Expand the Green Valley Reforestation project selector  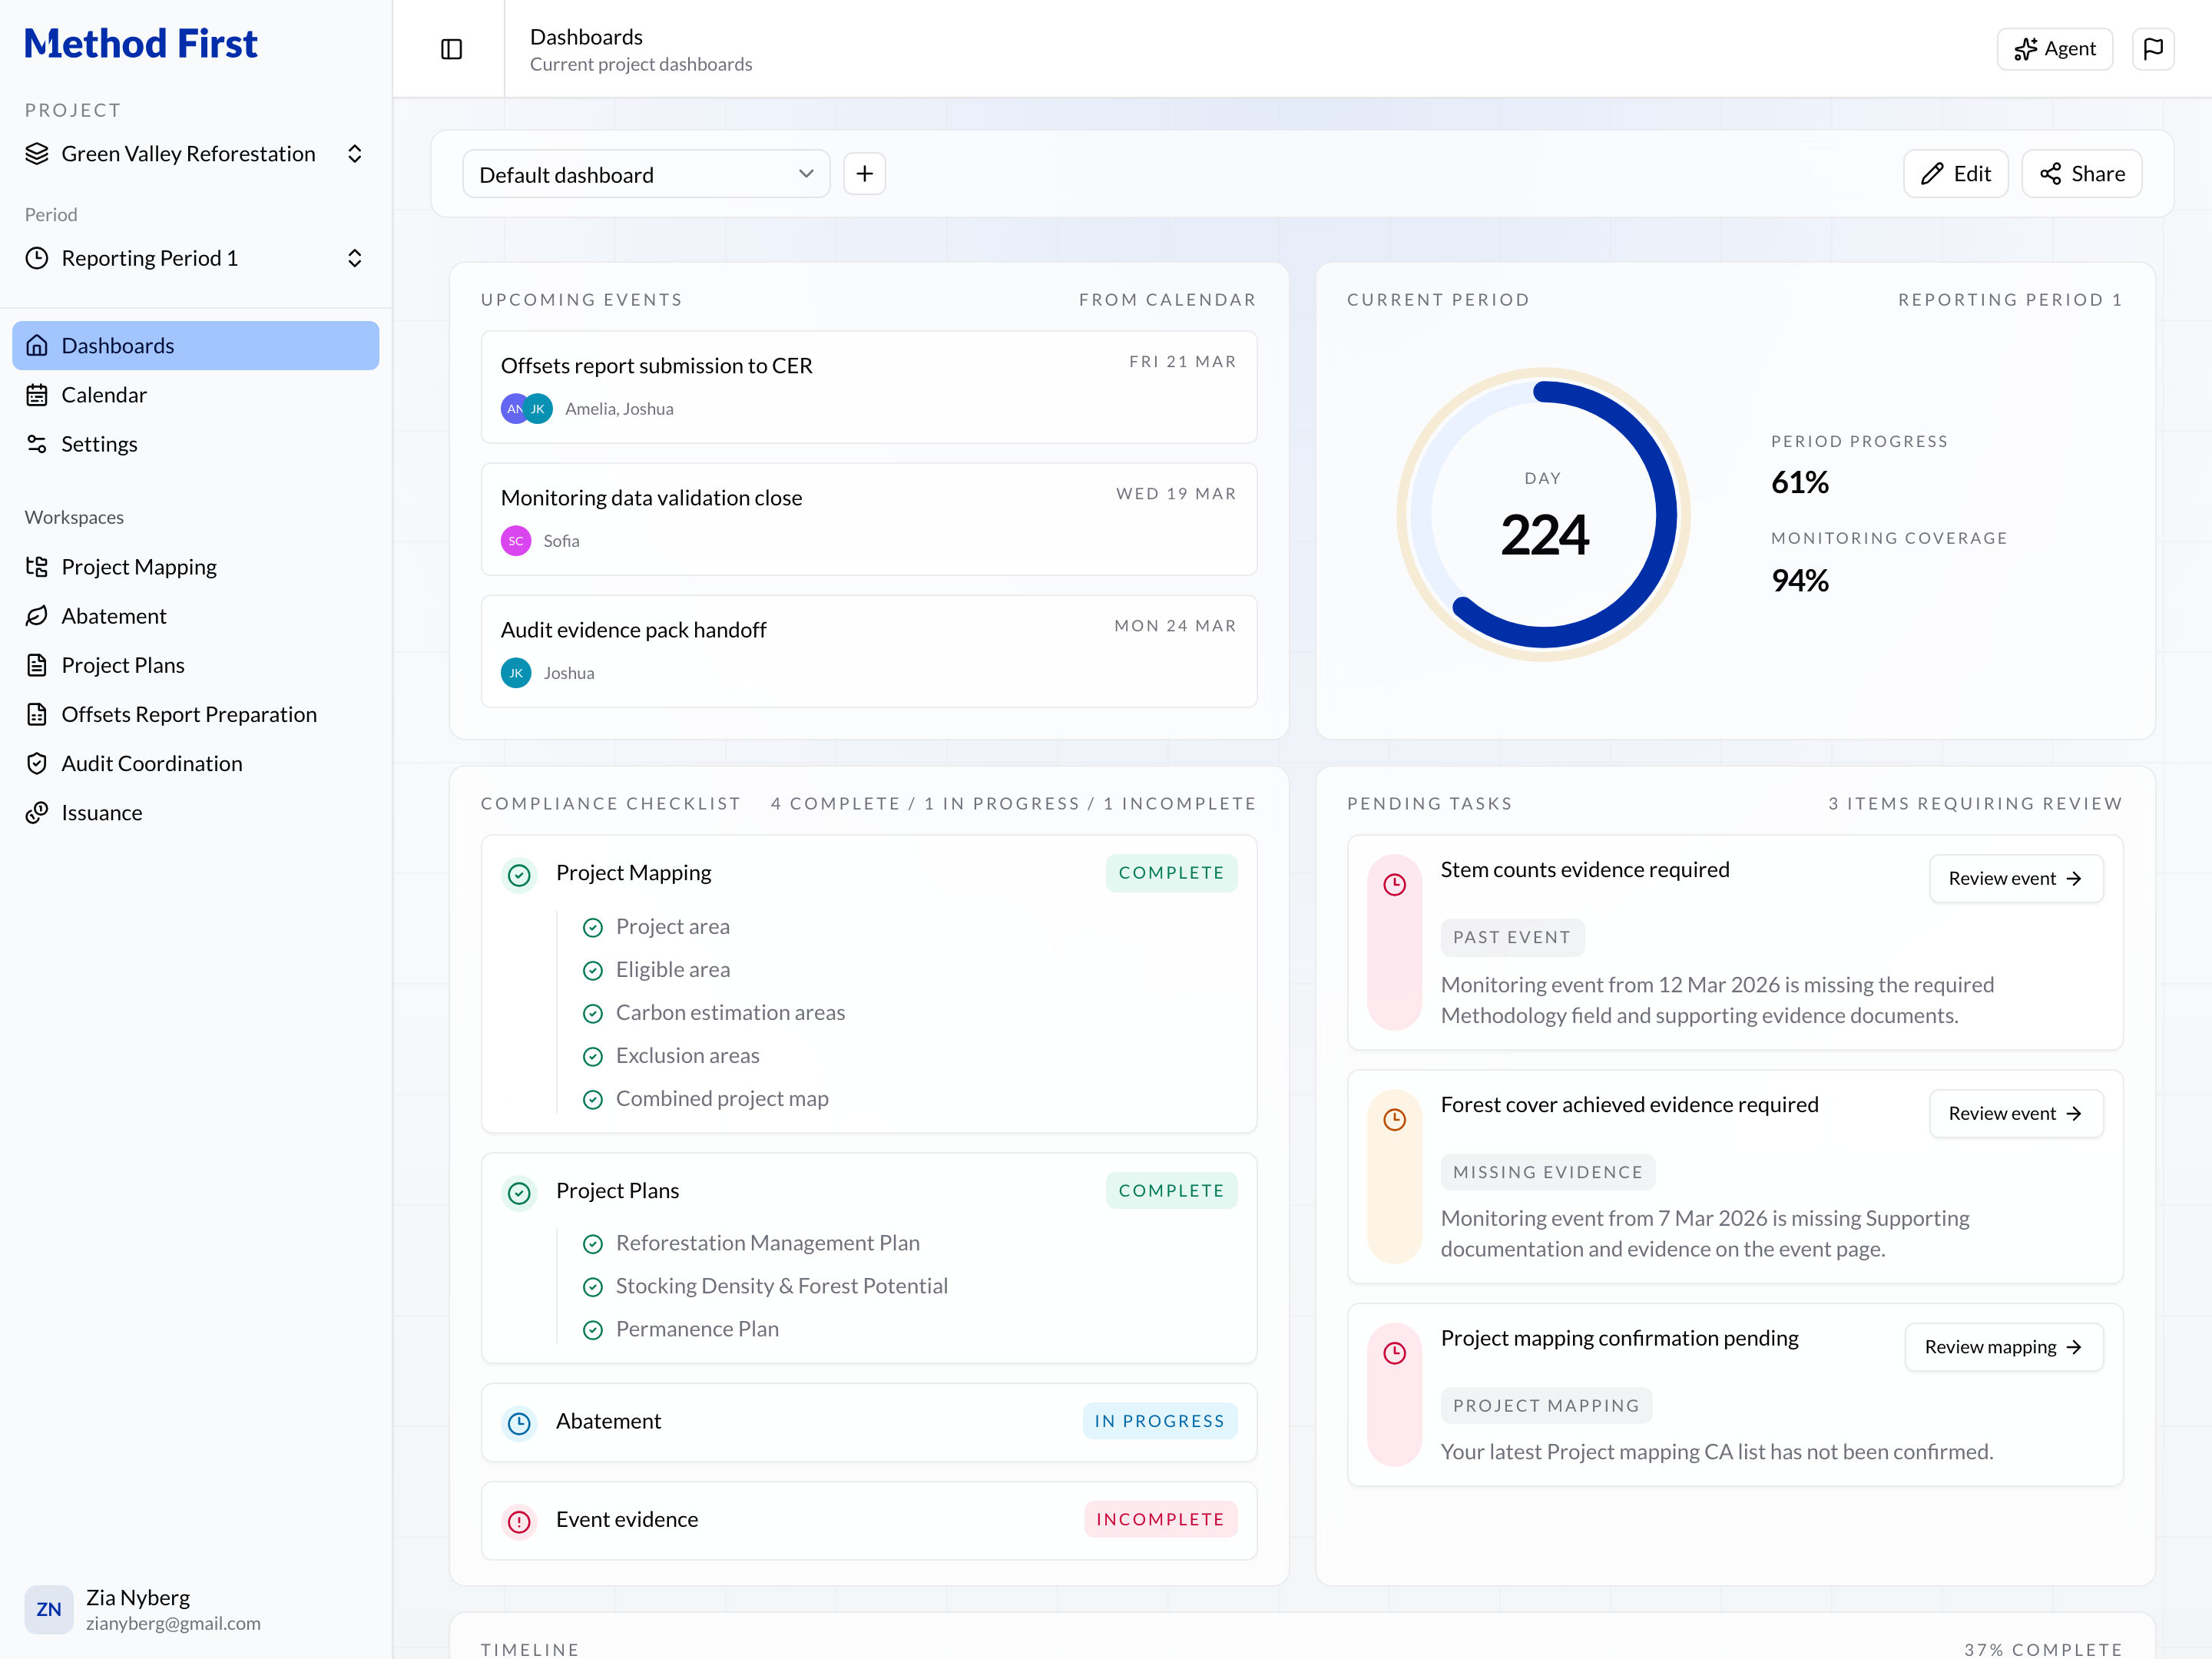pyautogui.click(x=194, y=154)
